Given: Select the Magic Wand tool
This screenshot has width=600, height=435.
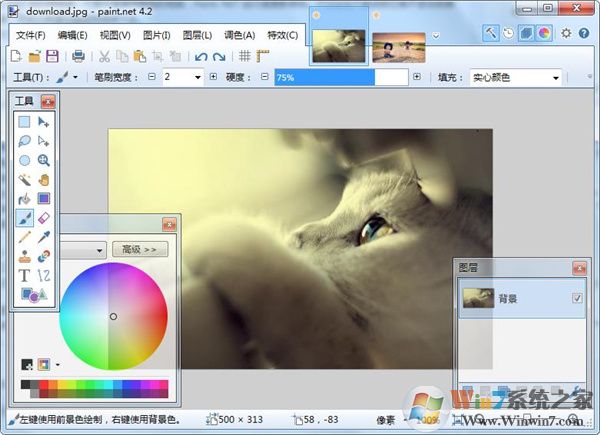Looking at the screenshot, I should (24, 179).
